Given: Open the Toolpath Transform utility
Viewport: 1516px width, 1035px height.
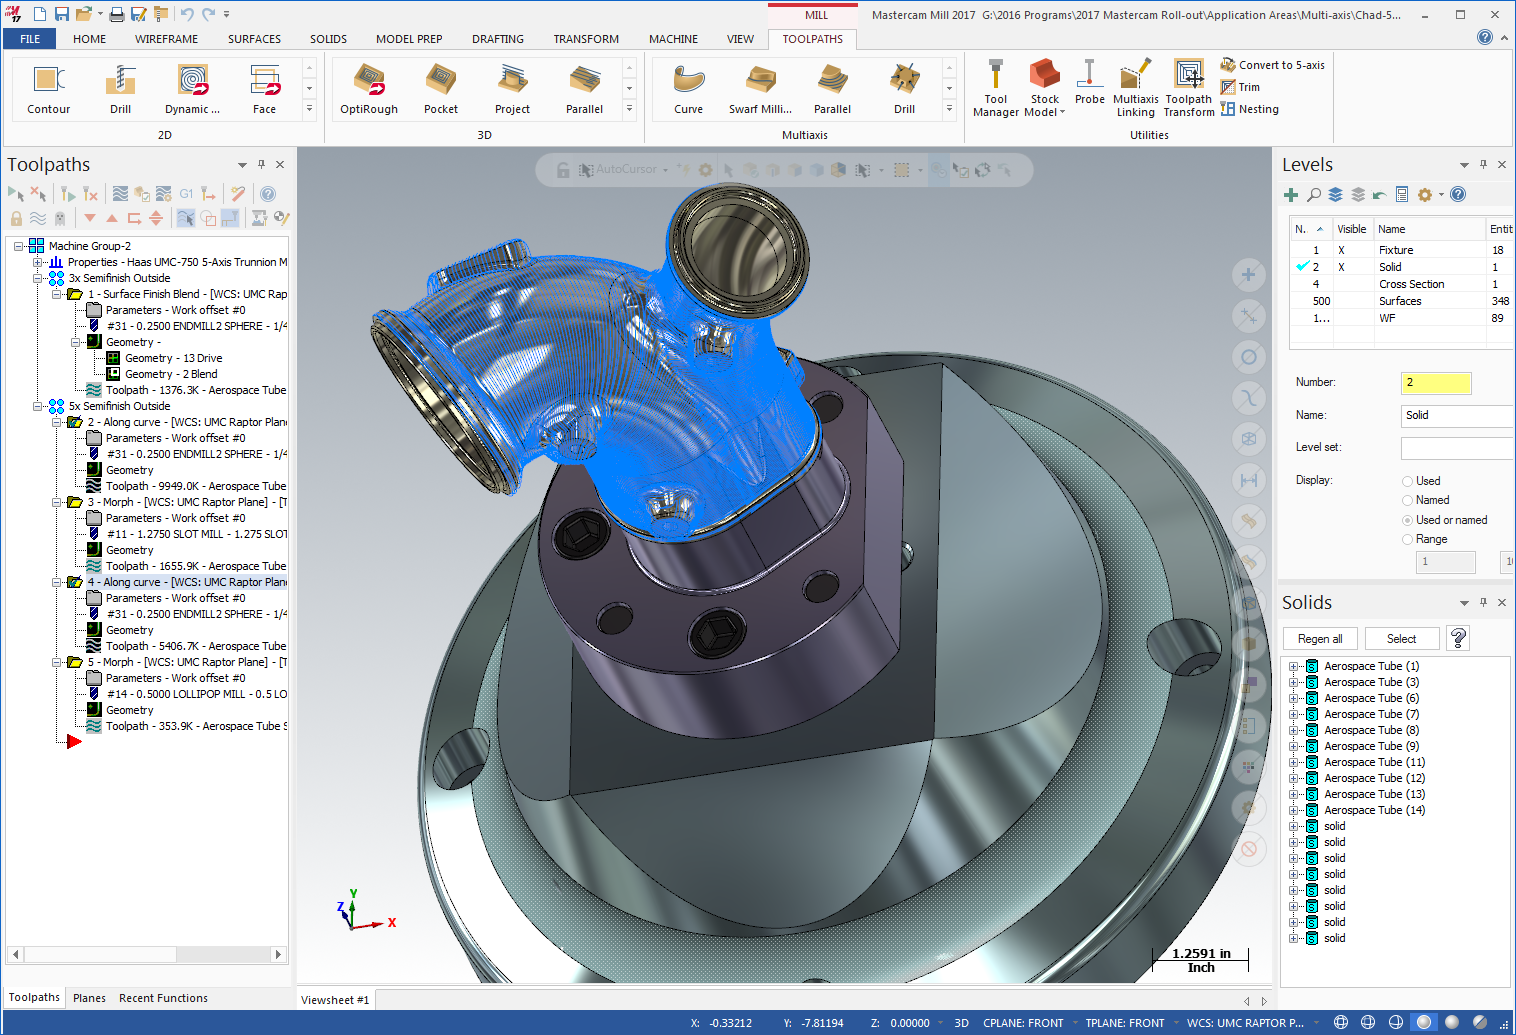Looking at the screenshot, I should click(1189, 89).
